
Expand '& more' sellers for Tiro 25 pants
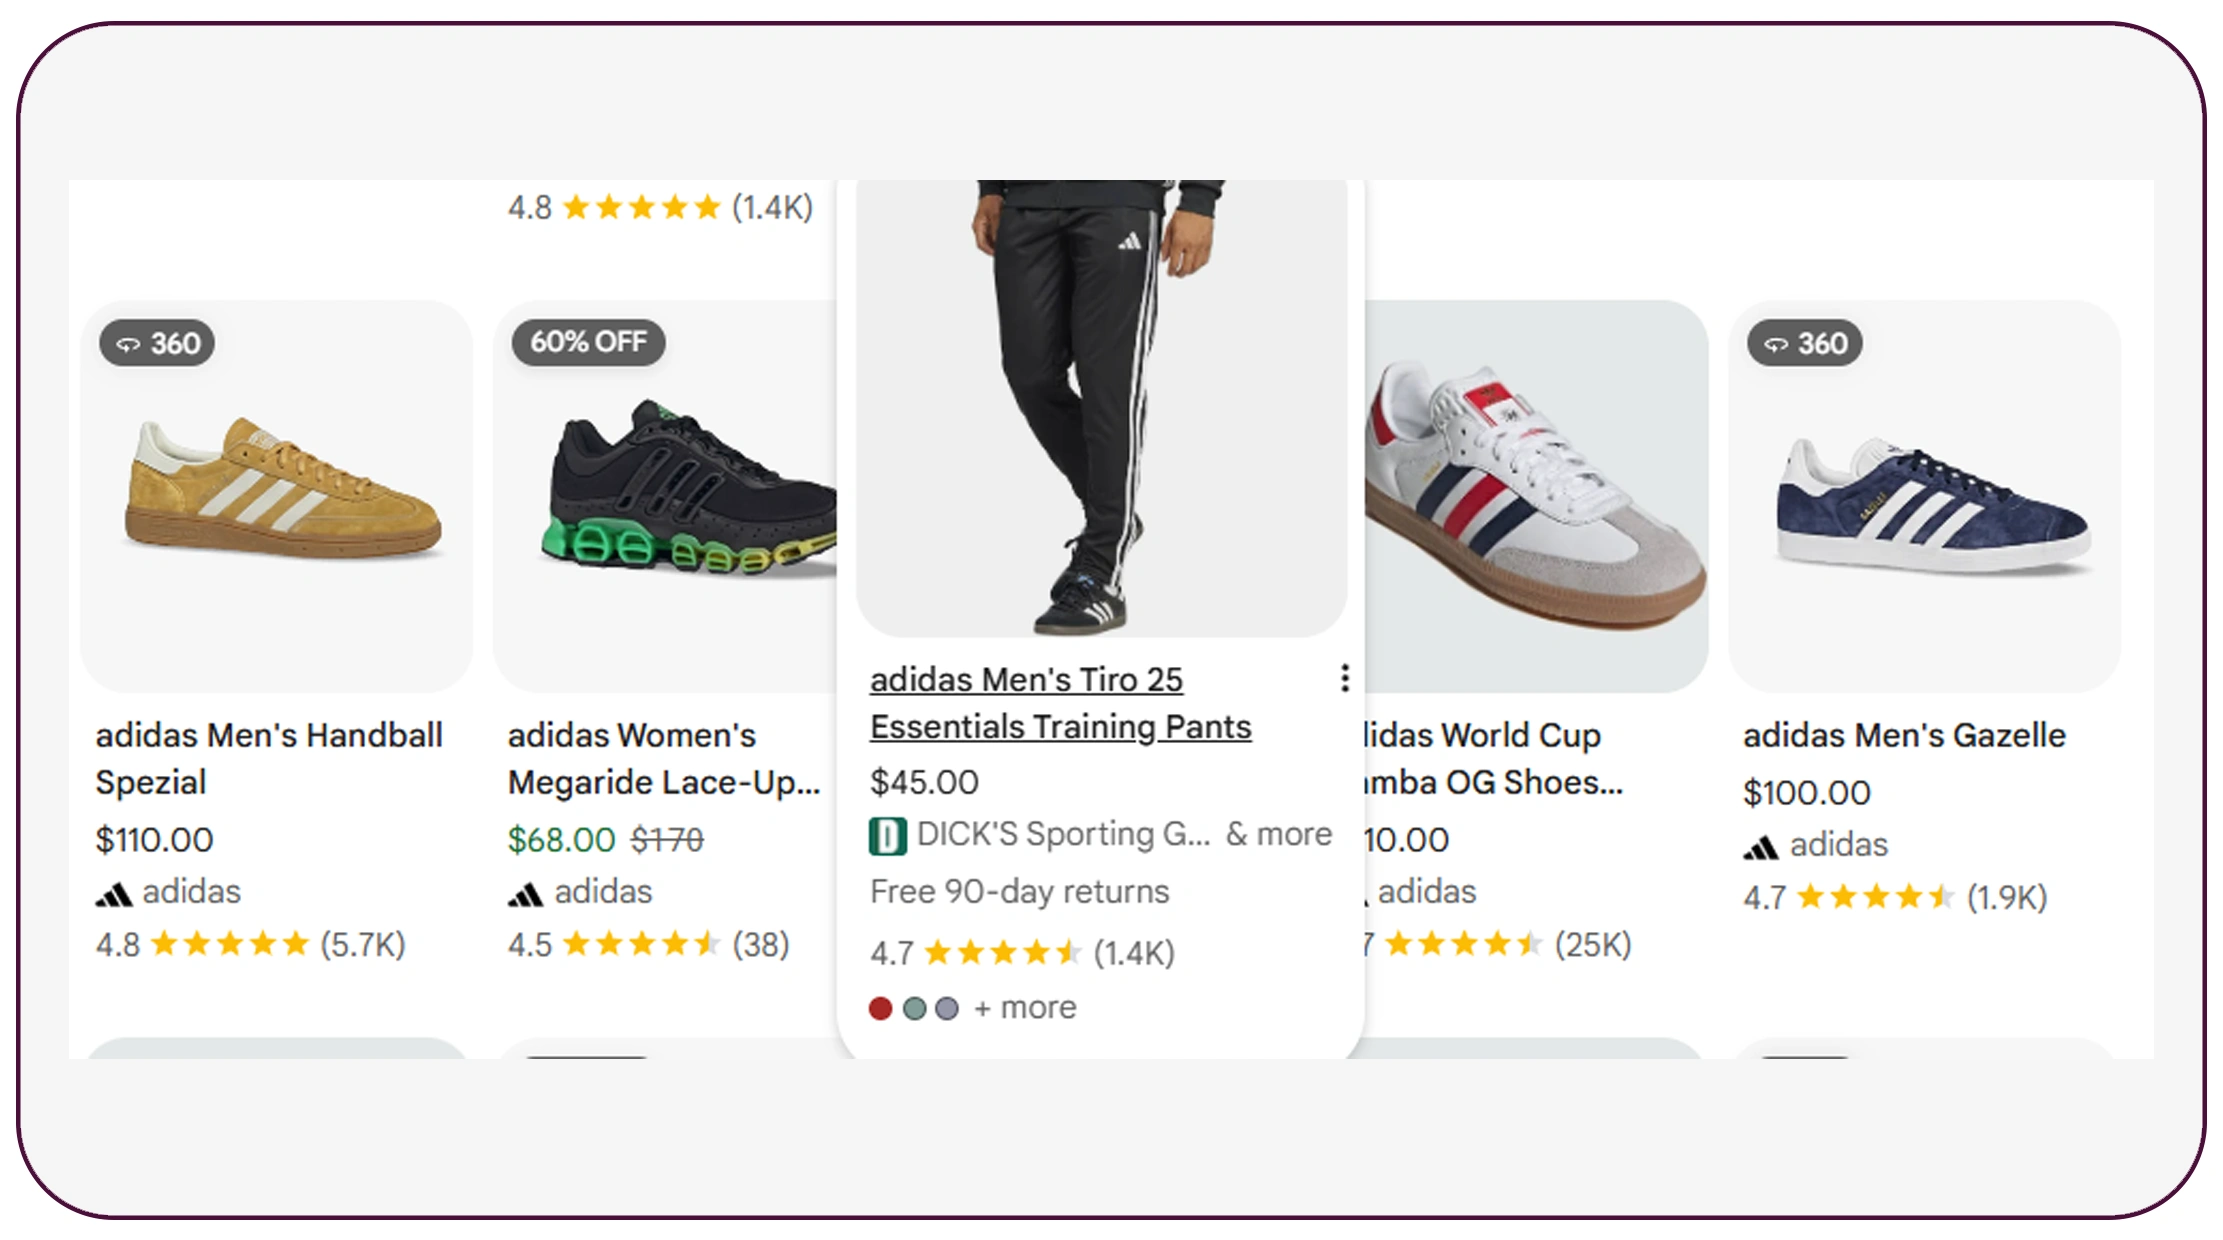(1279, 834)
